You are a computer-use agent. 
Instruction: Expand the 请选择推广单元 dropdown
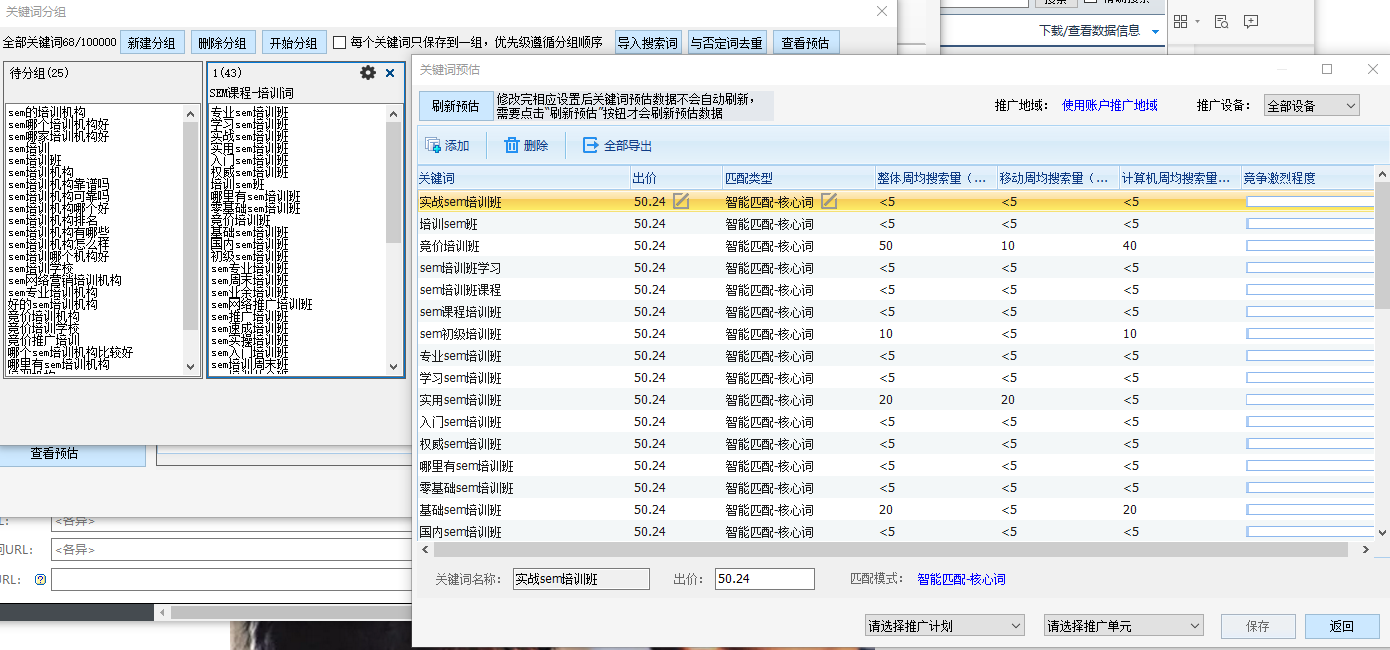(1123, 626)
